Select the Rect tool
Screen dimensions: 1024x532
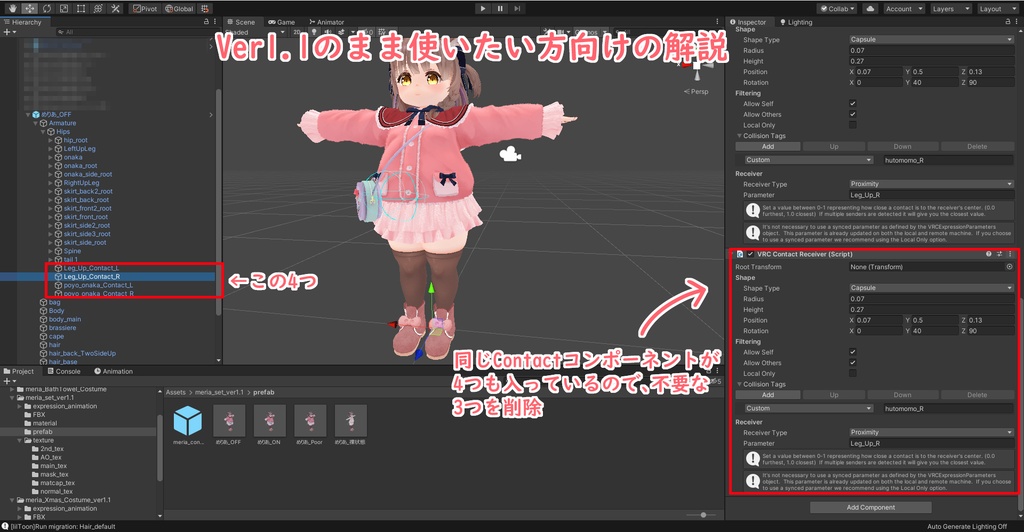click(81, 8)
